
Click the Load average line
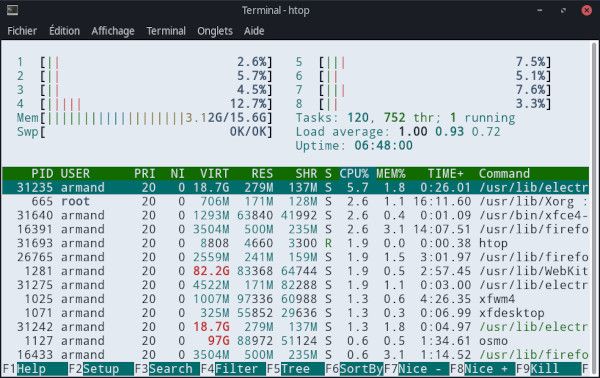pyautogui.click(x=398, y=132)
